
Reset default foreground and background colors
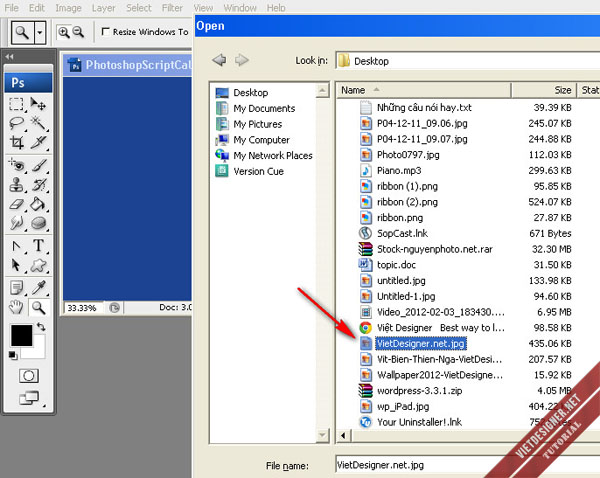click(x=13, y=356)
